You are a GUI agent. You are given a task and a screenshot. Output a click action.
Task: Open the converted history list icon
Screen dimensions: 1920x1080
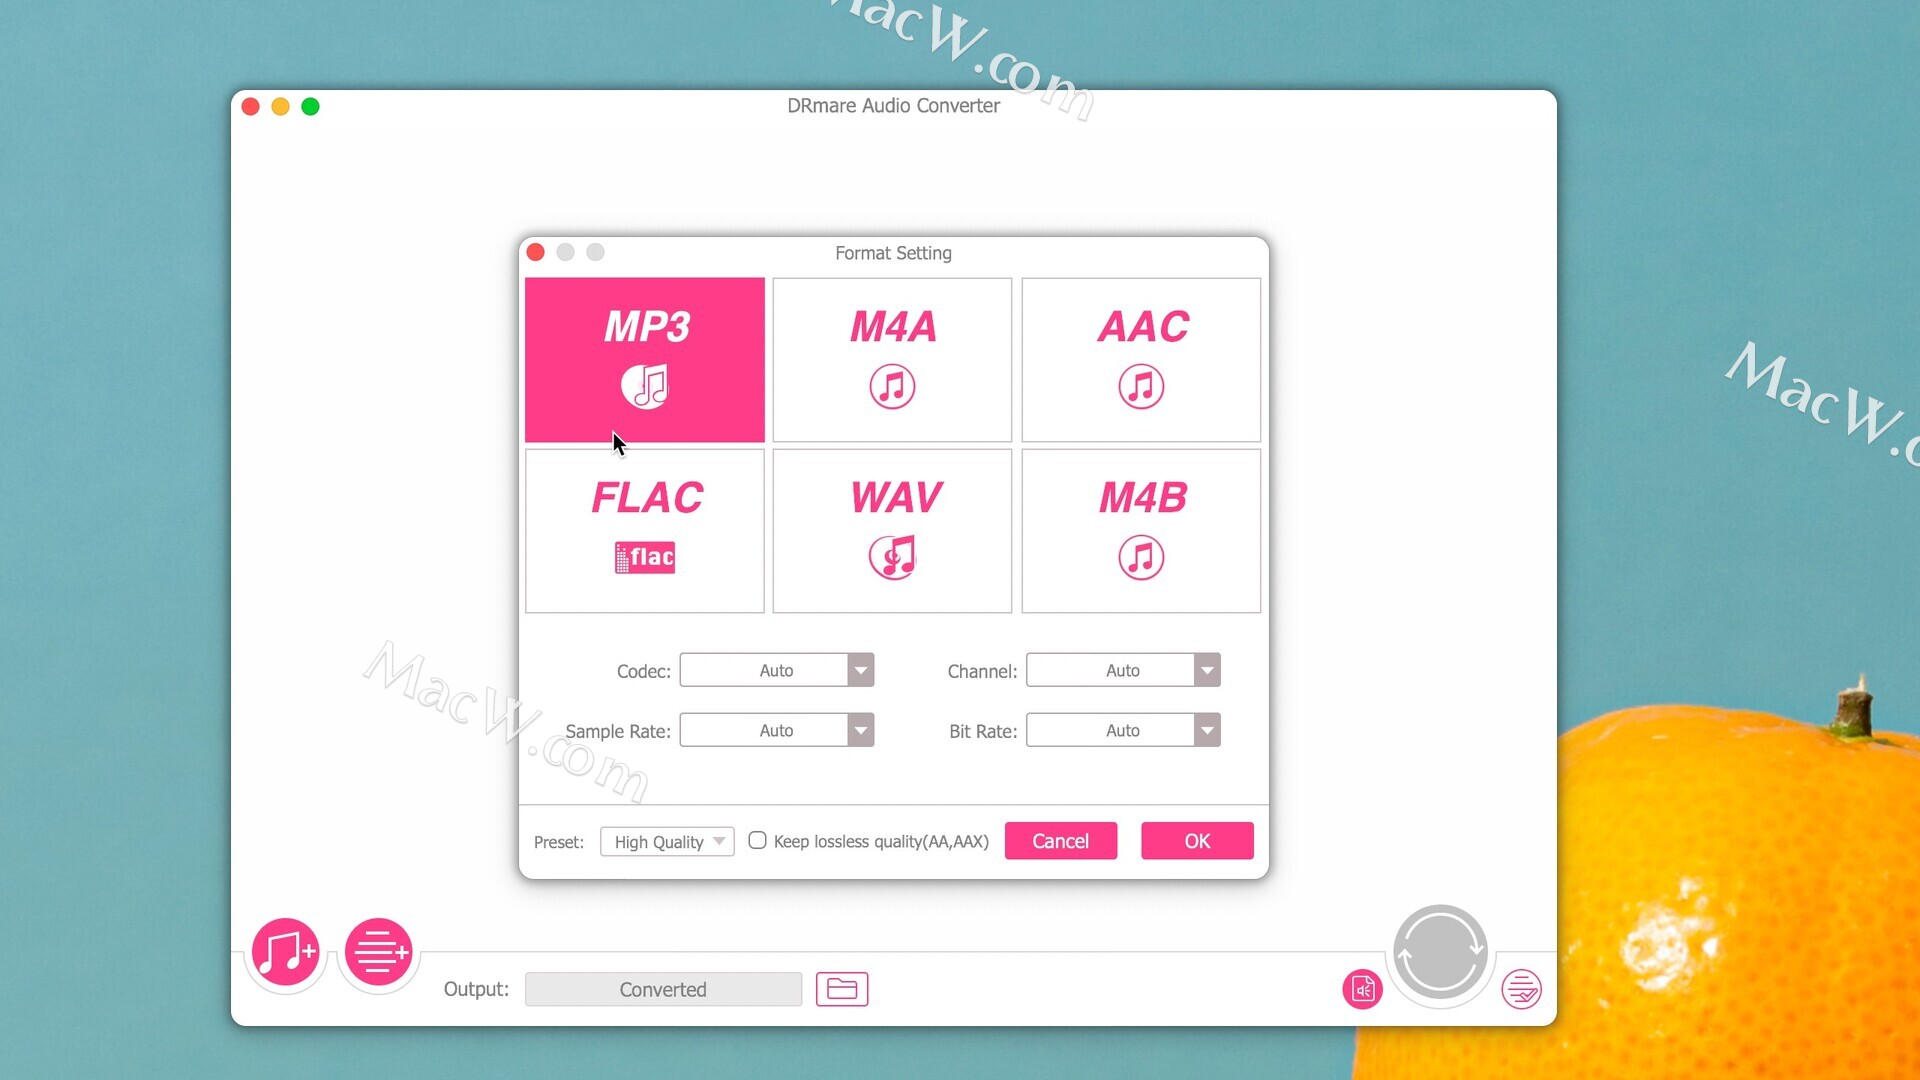click(x=1521, y=989)
